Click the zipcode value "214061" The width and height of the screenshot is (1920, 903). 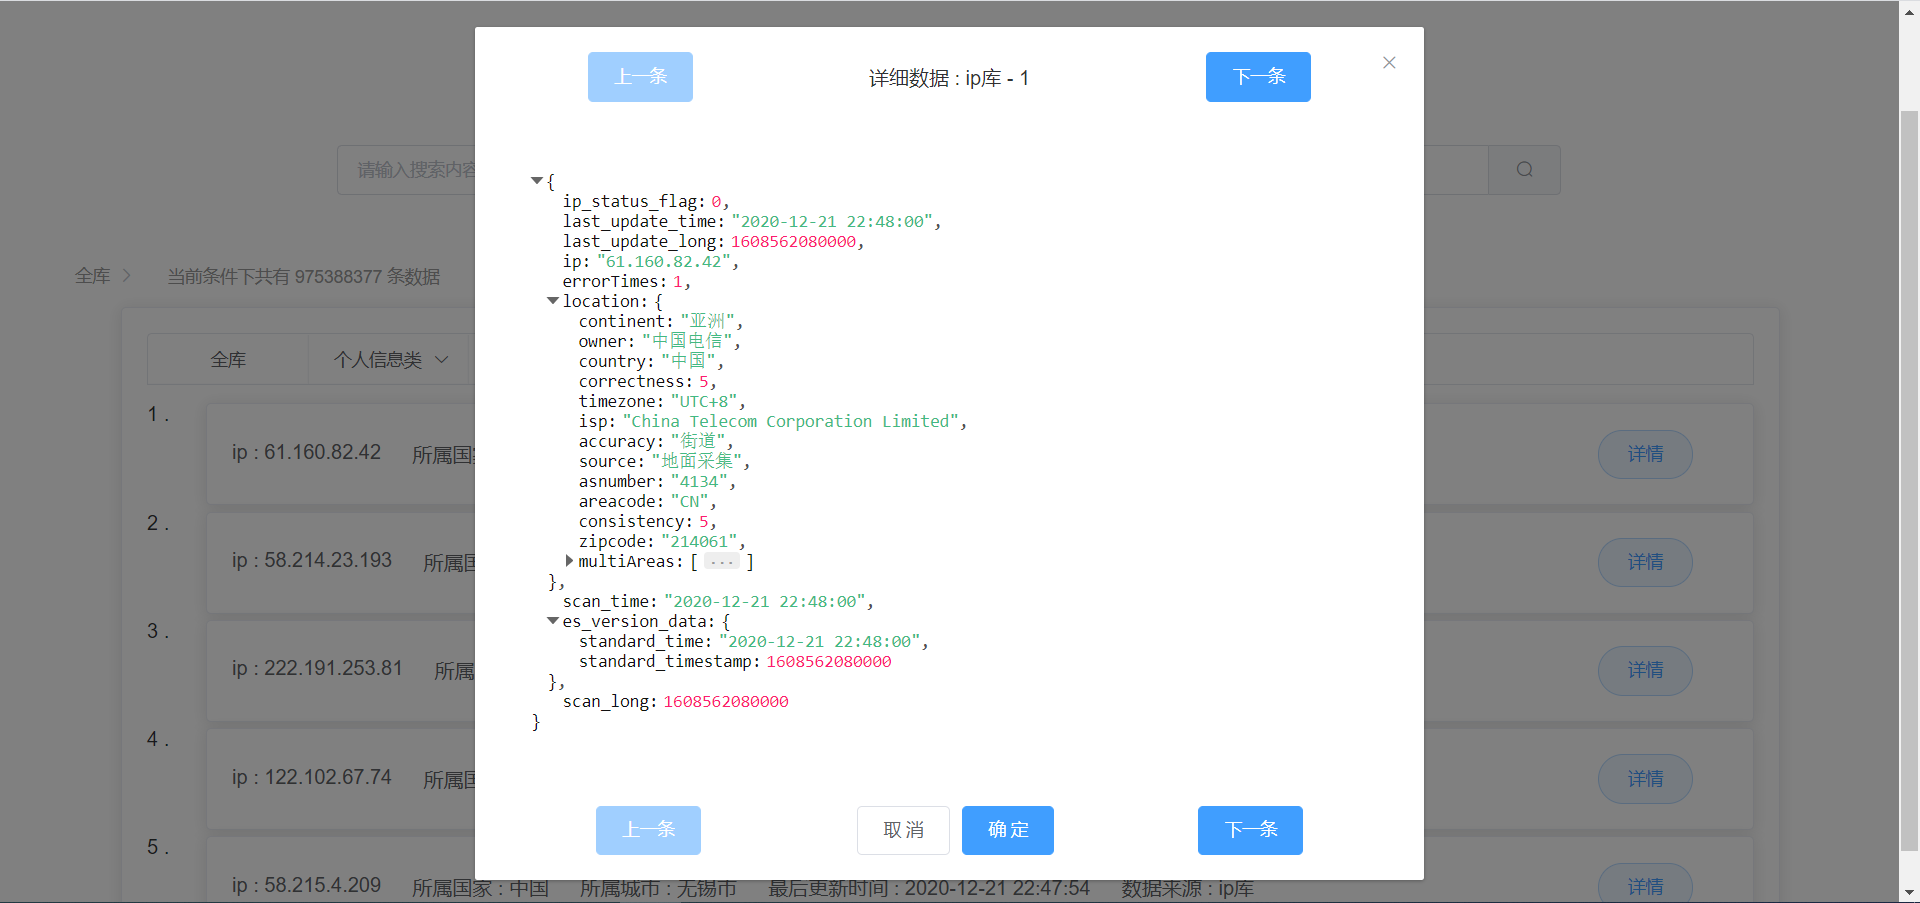pyautogui.click(x=699, y=542)
